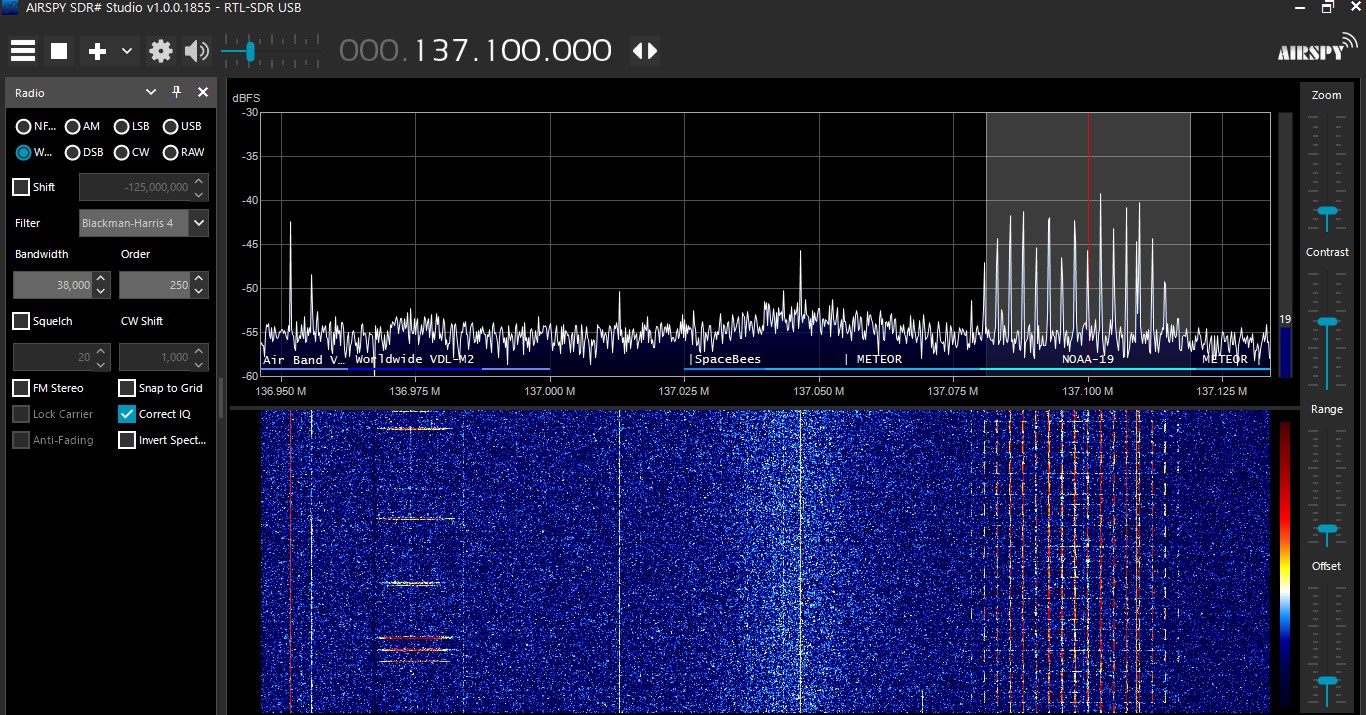Select RAW demodulation mode
This screenshot has width=1366, height=715.
point(171,153)
